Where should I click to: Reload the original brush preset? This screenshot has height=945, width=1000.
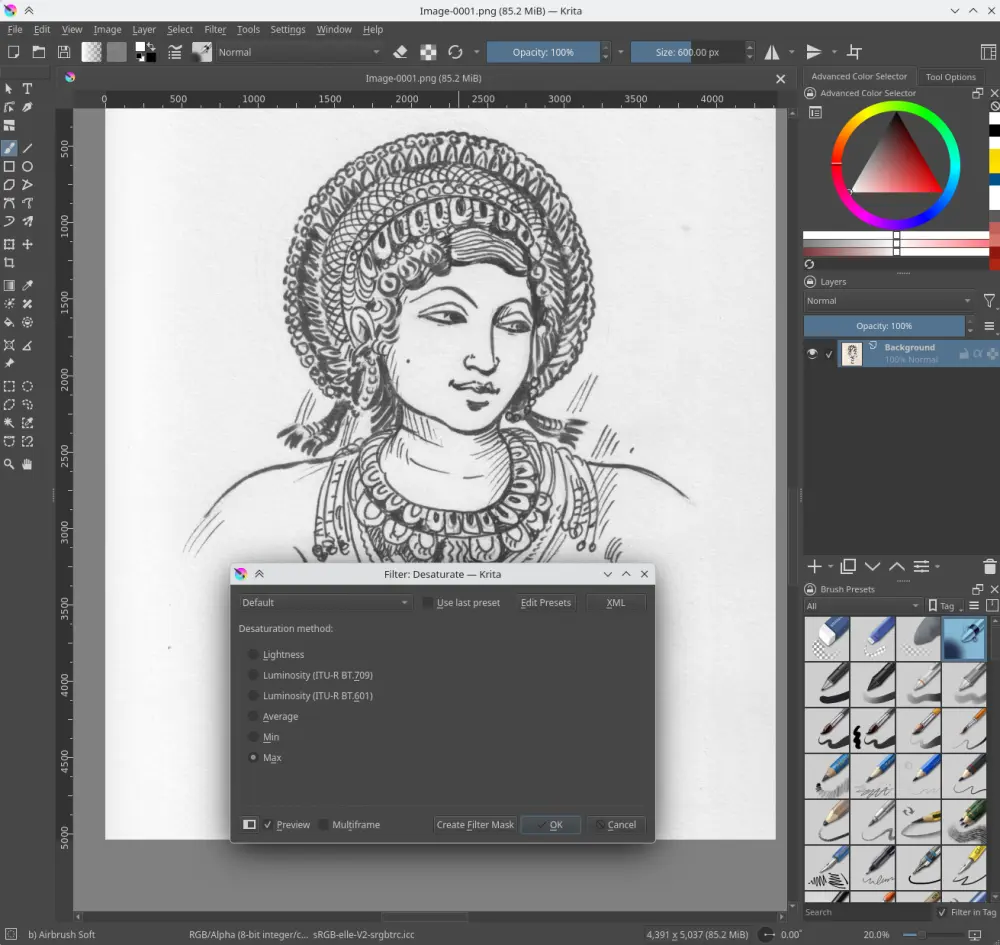coord(455,52)
